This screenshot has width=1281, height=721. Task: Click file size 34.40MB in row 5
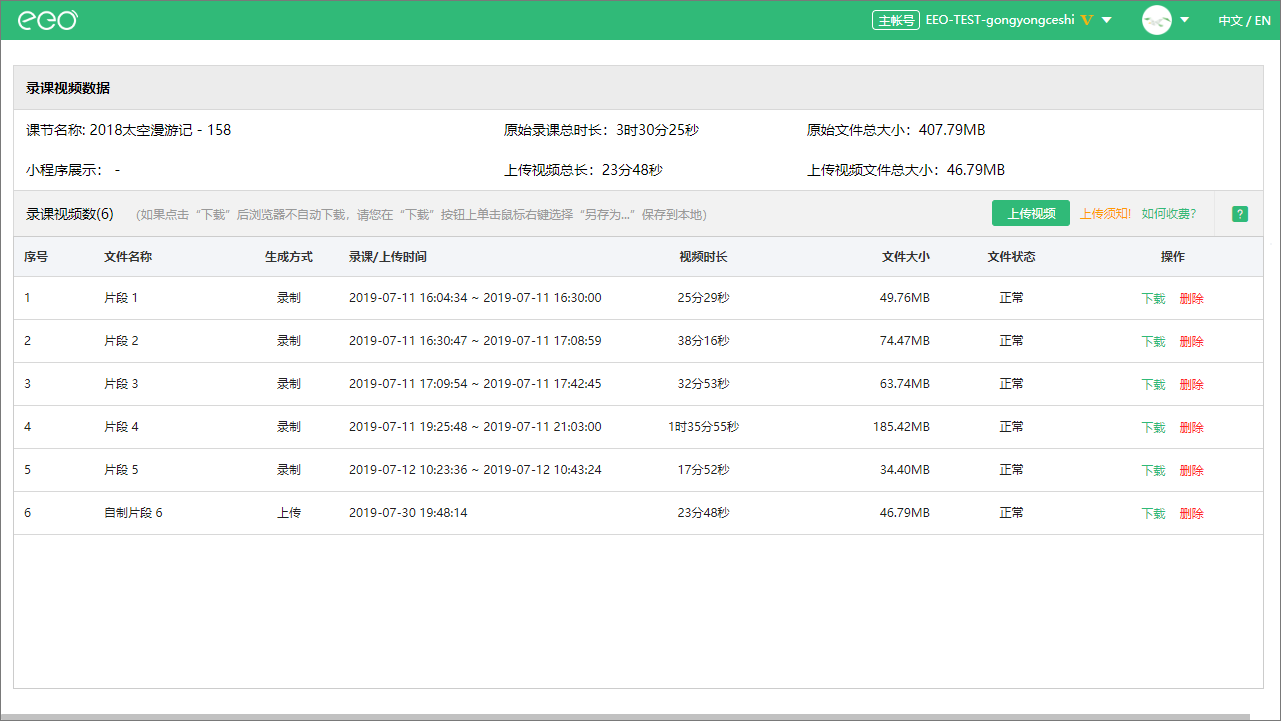pos(905,470)
